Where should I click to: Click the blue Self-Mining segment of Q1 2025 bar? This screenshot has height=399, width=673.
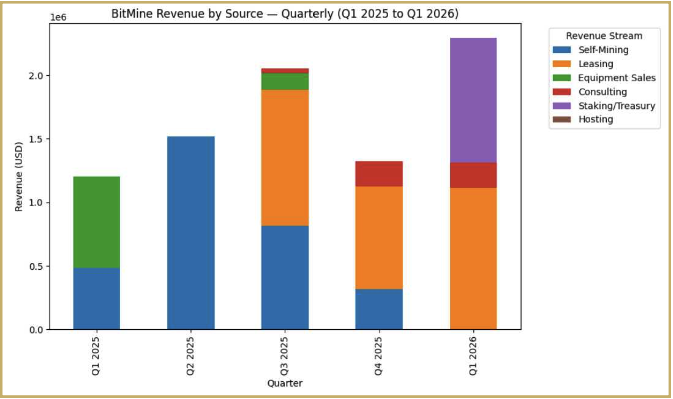click(97, 299)
